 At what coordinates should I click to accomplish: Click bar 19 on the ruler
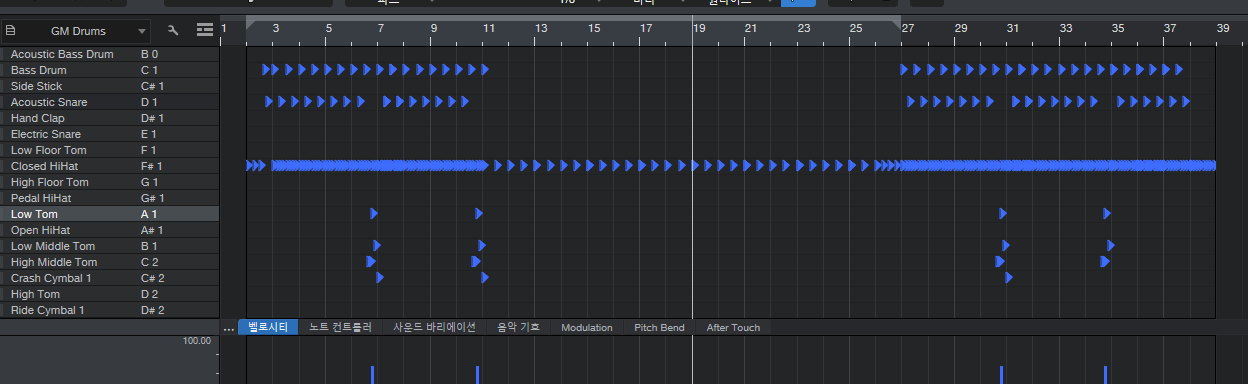699,29
